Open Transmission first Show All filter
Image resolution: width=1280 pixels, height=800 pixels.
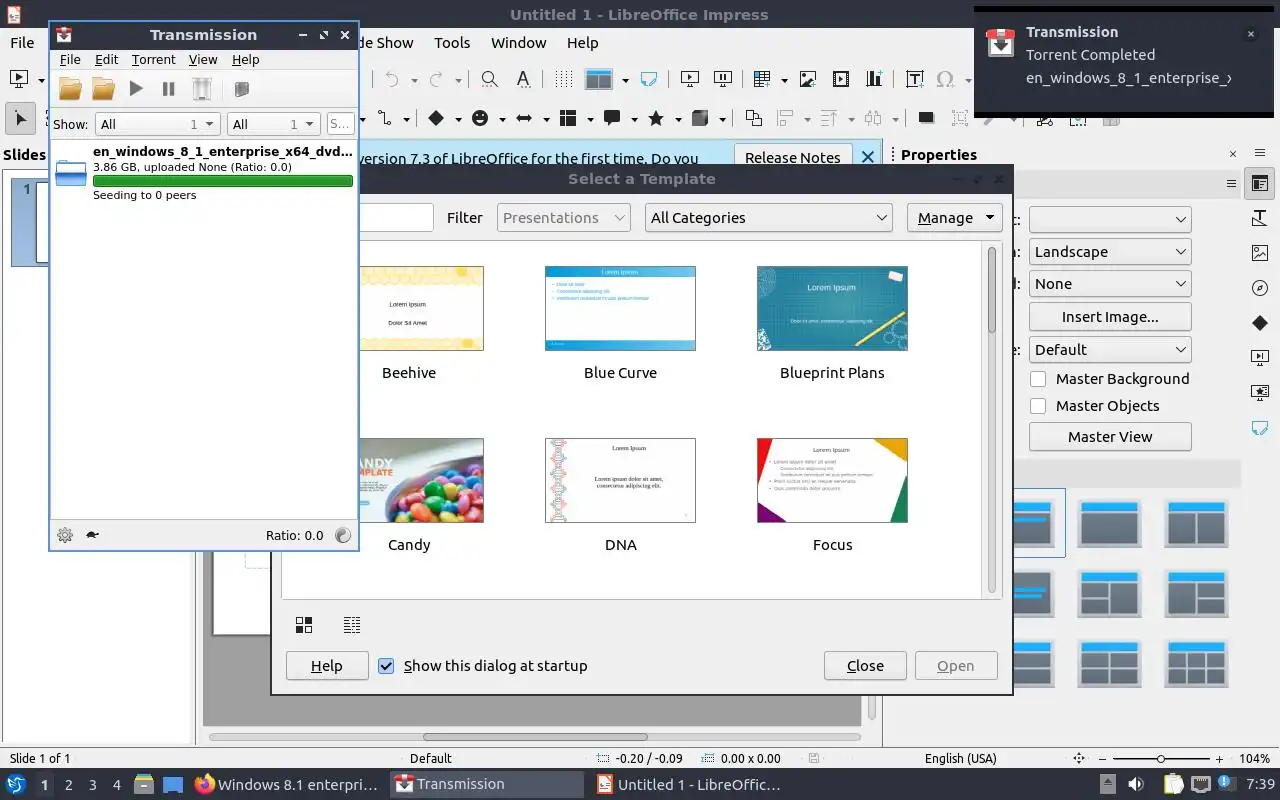coord(157,124)
